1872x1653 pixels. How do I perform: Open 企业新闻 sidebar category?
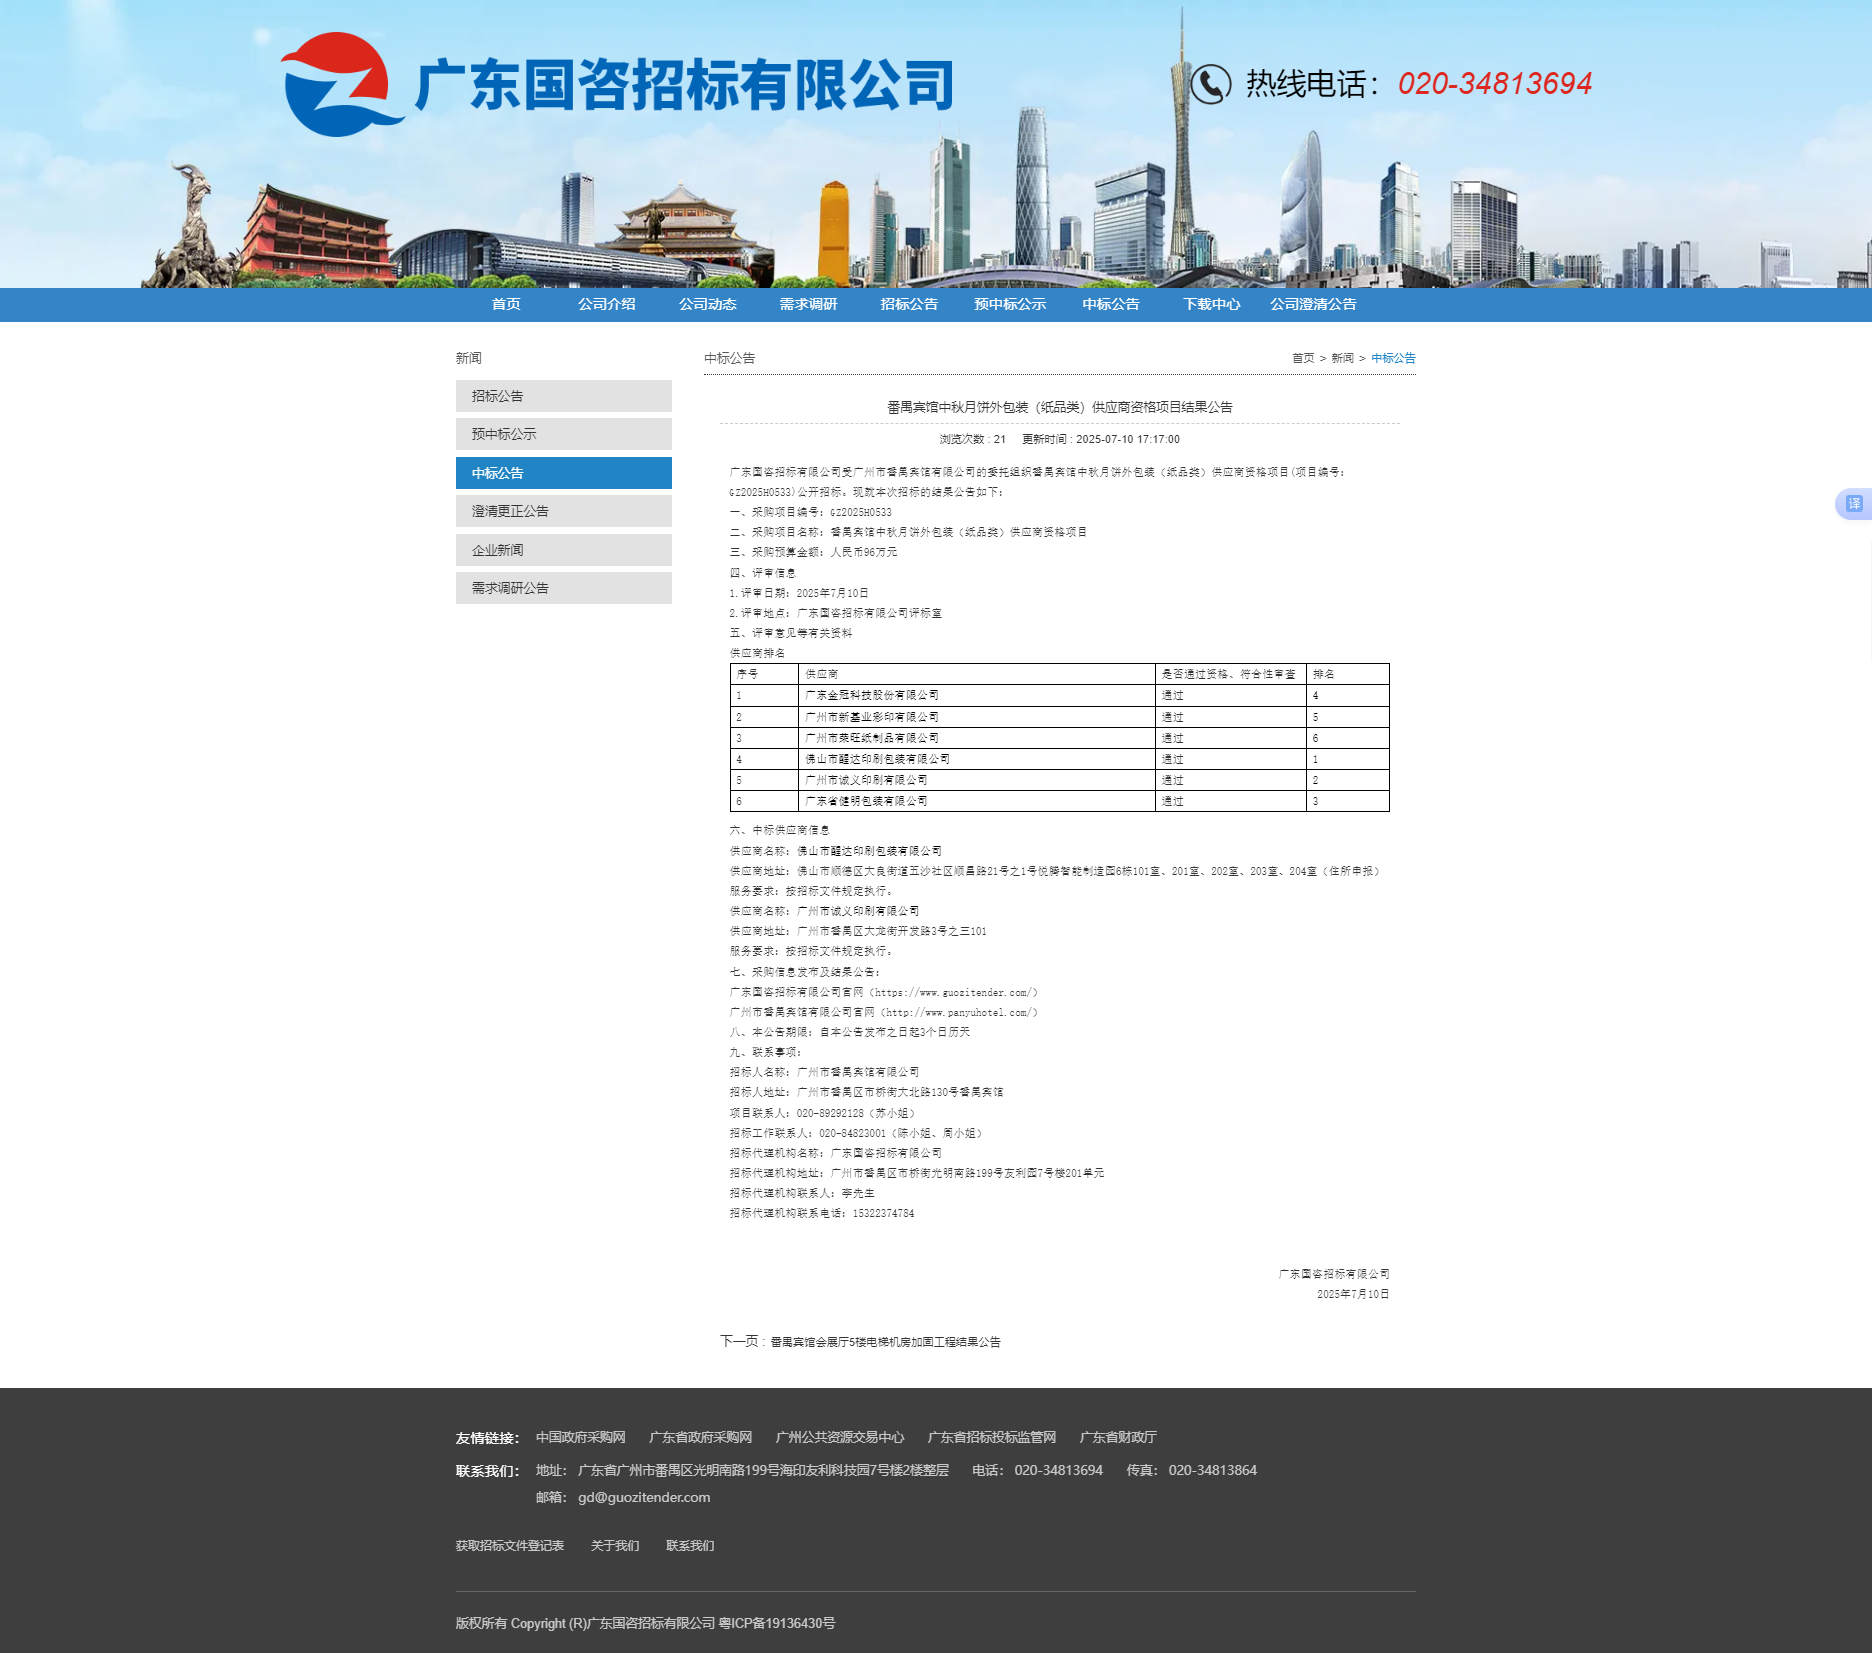coord(563,550)
